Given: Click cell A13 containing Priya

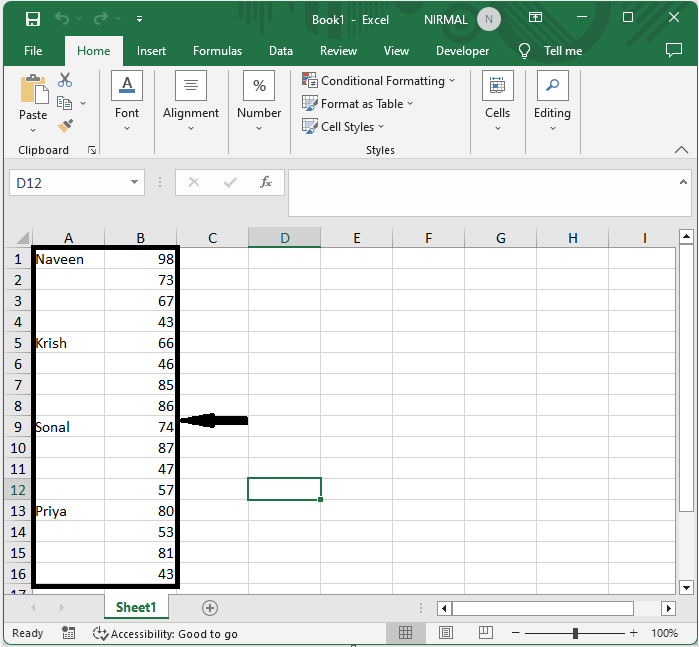Looking at the screenshot, I should pos(70,511).
